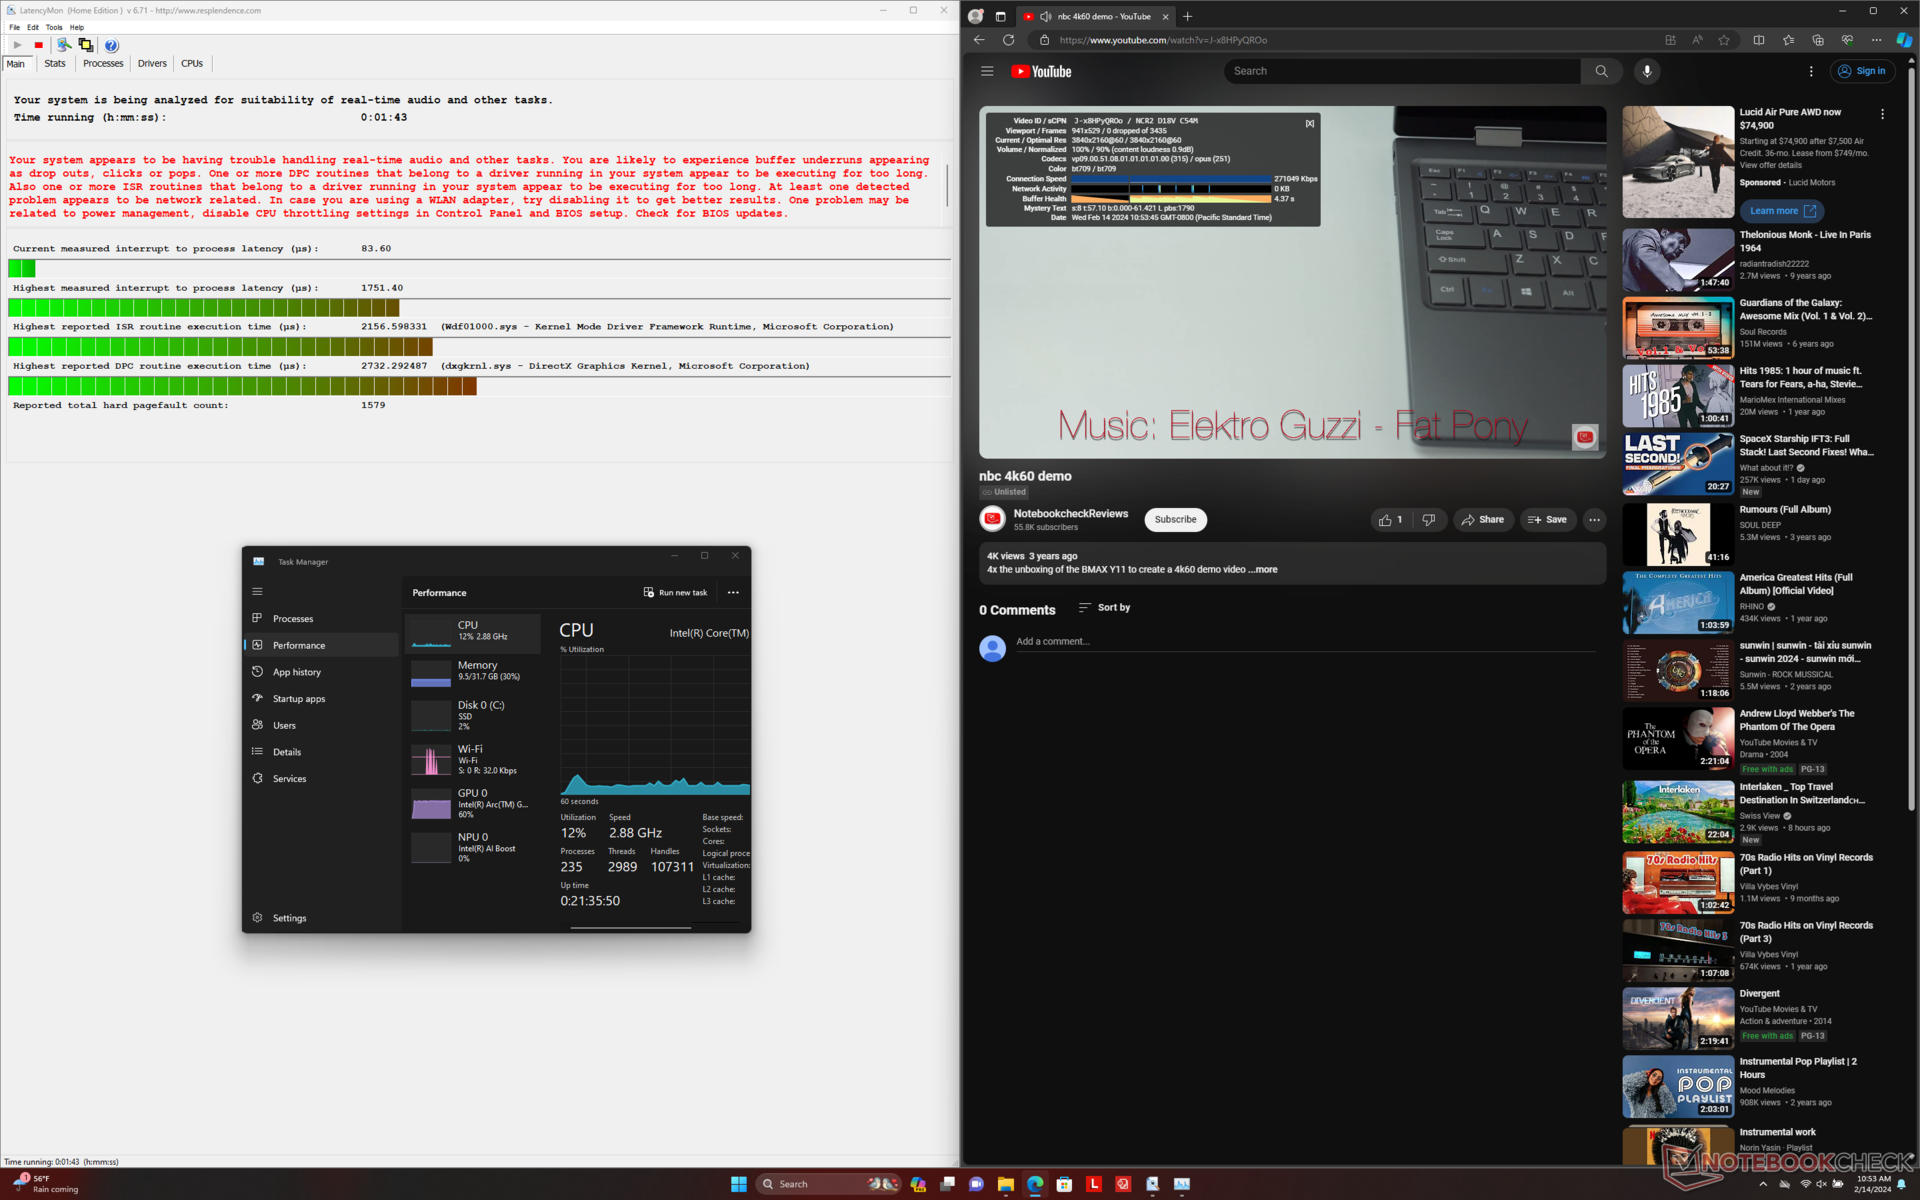Refresh the YouTube page in Edge
This screenshot has height=1200, width=1920.
pos(1008,40)
